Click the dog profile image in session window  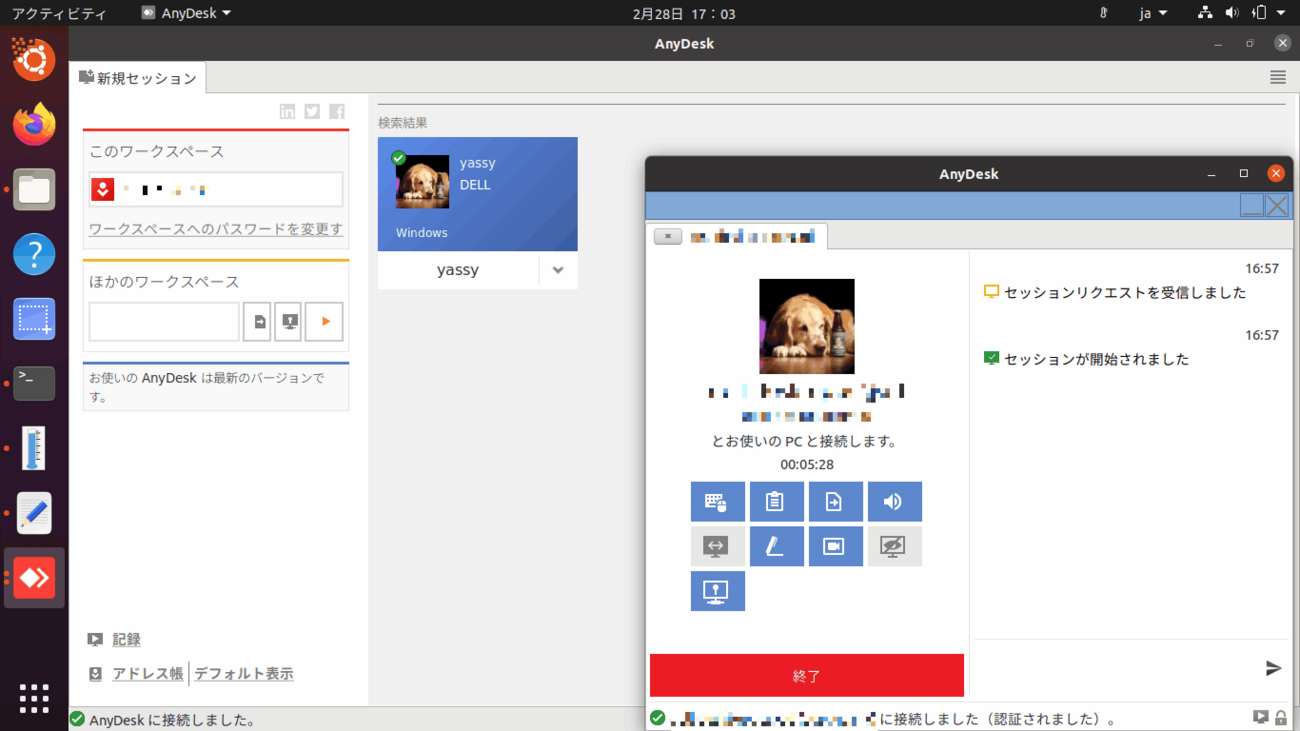point(806,326)
